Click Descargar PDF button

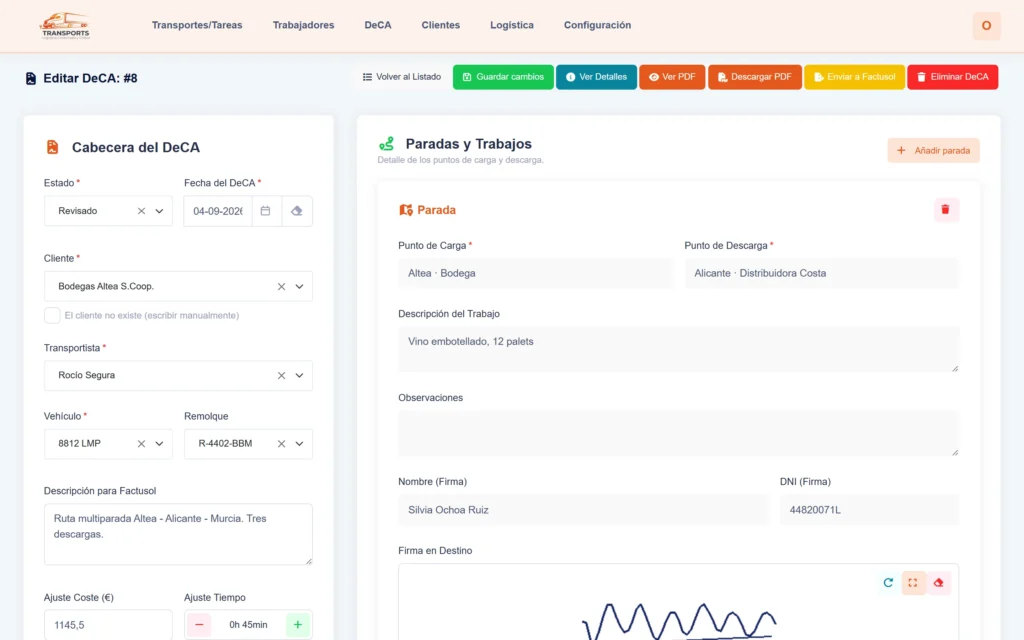coord(755,77)
